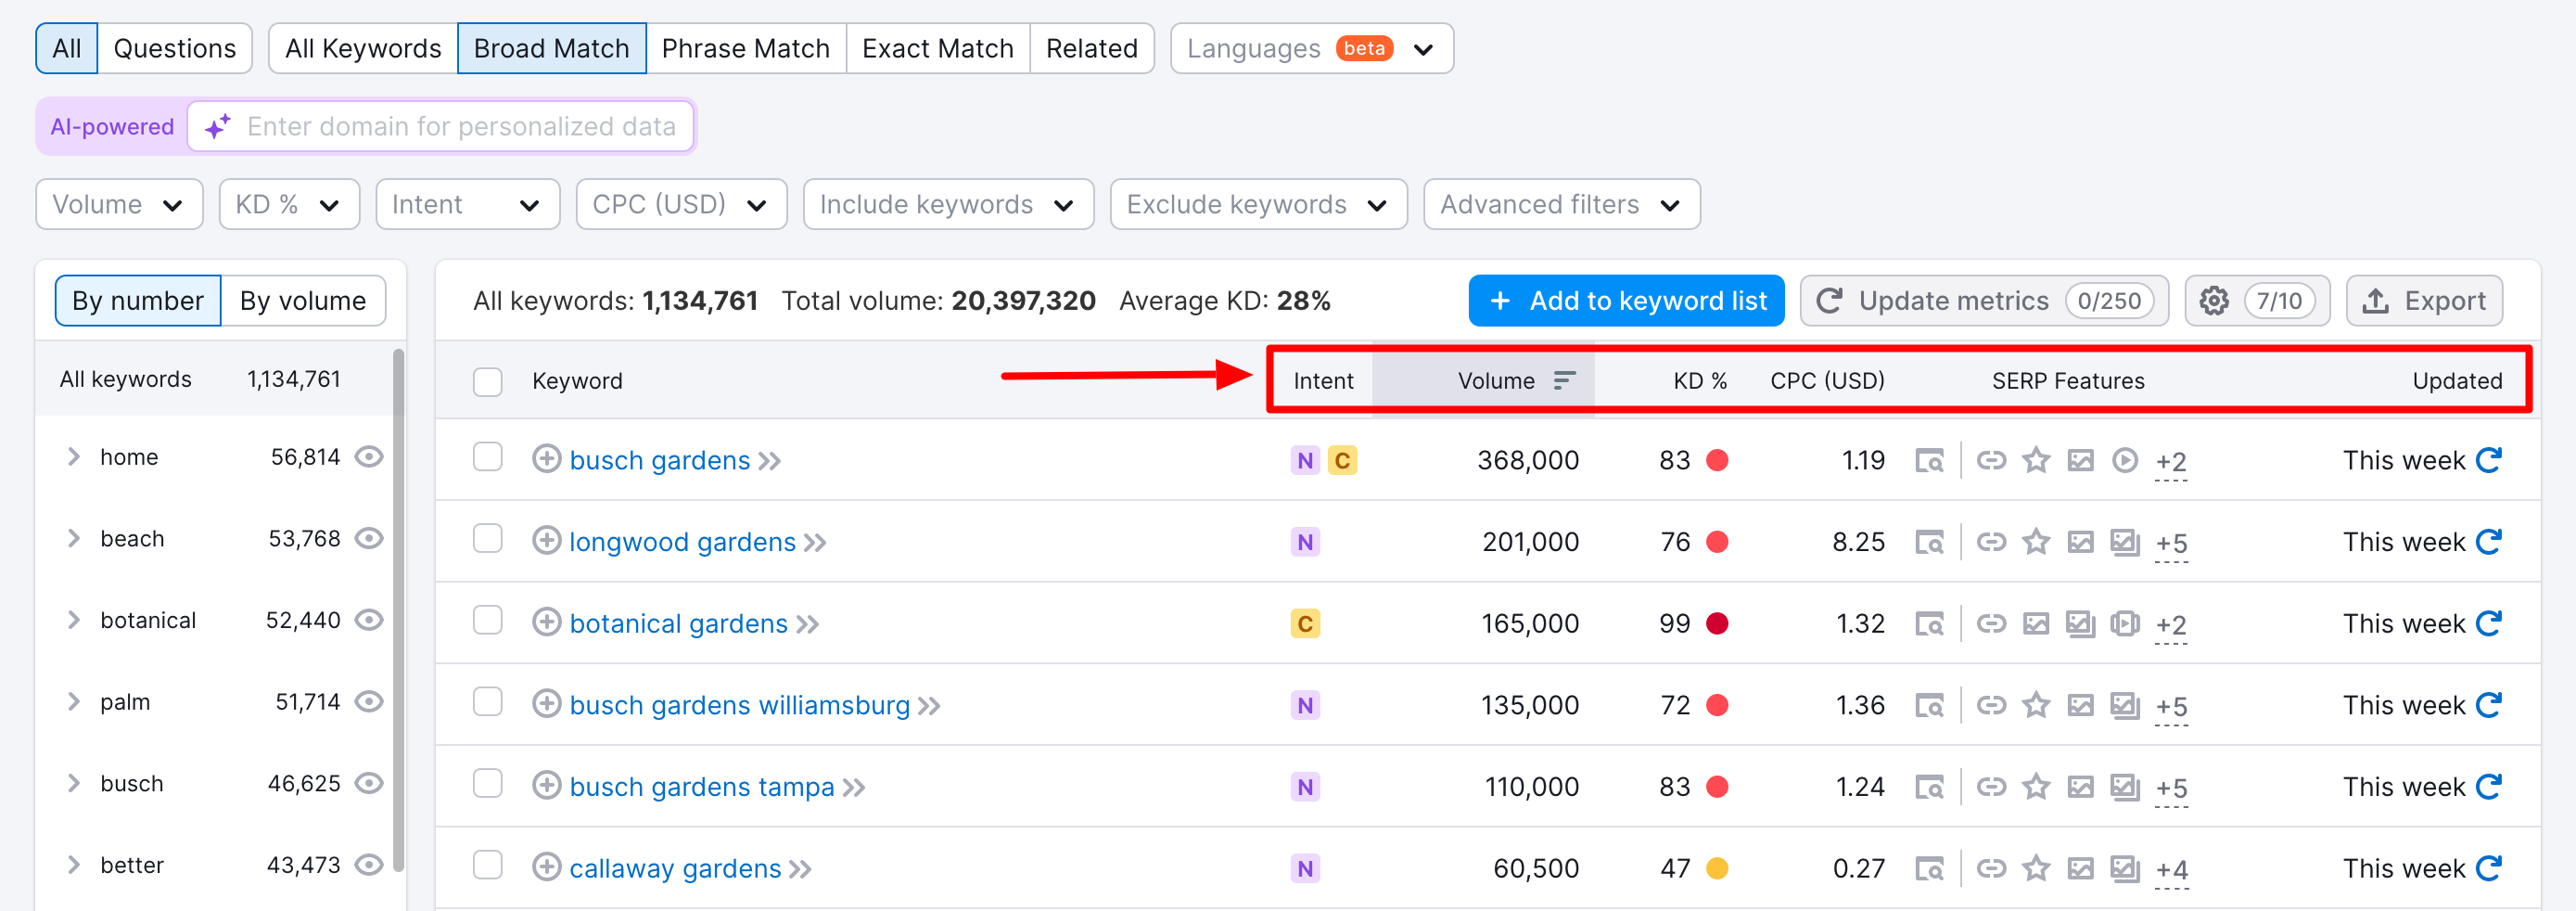2576x911 pixels.
Task: Open the busch gardens keyword link
Action: (x=659, y=460)
